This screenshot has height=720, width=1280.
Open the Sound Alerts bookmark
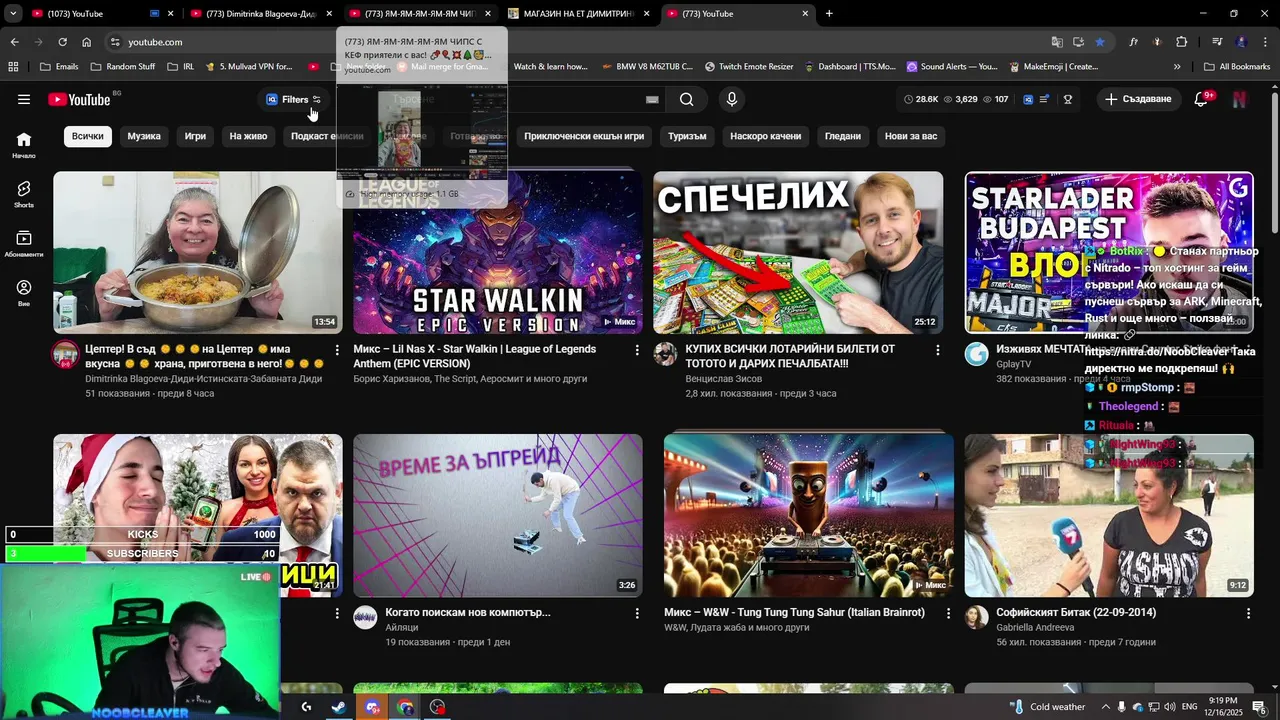pyautogui.click(x=952, y=67)
